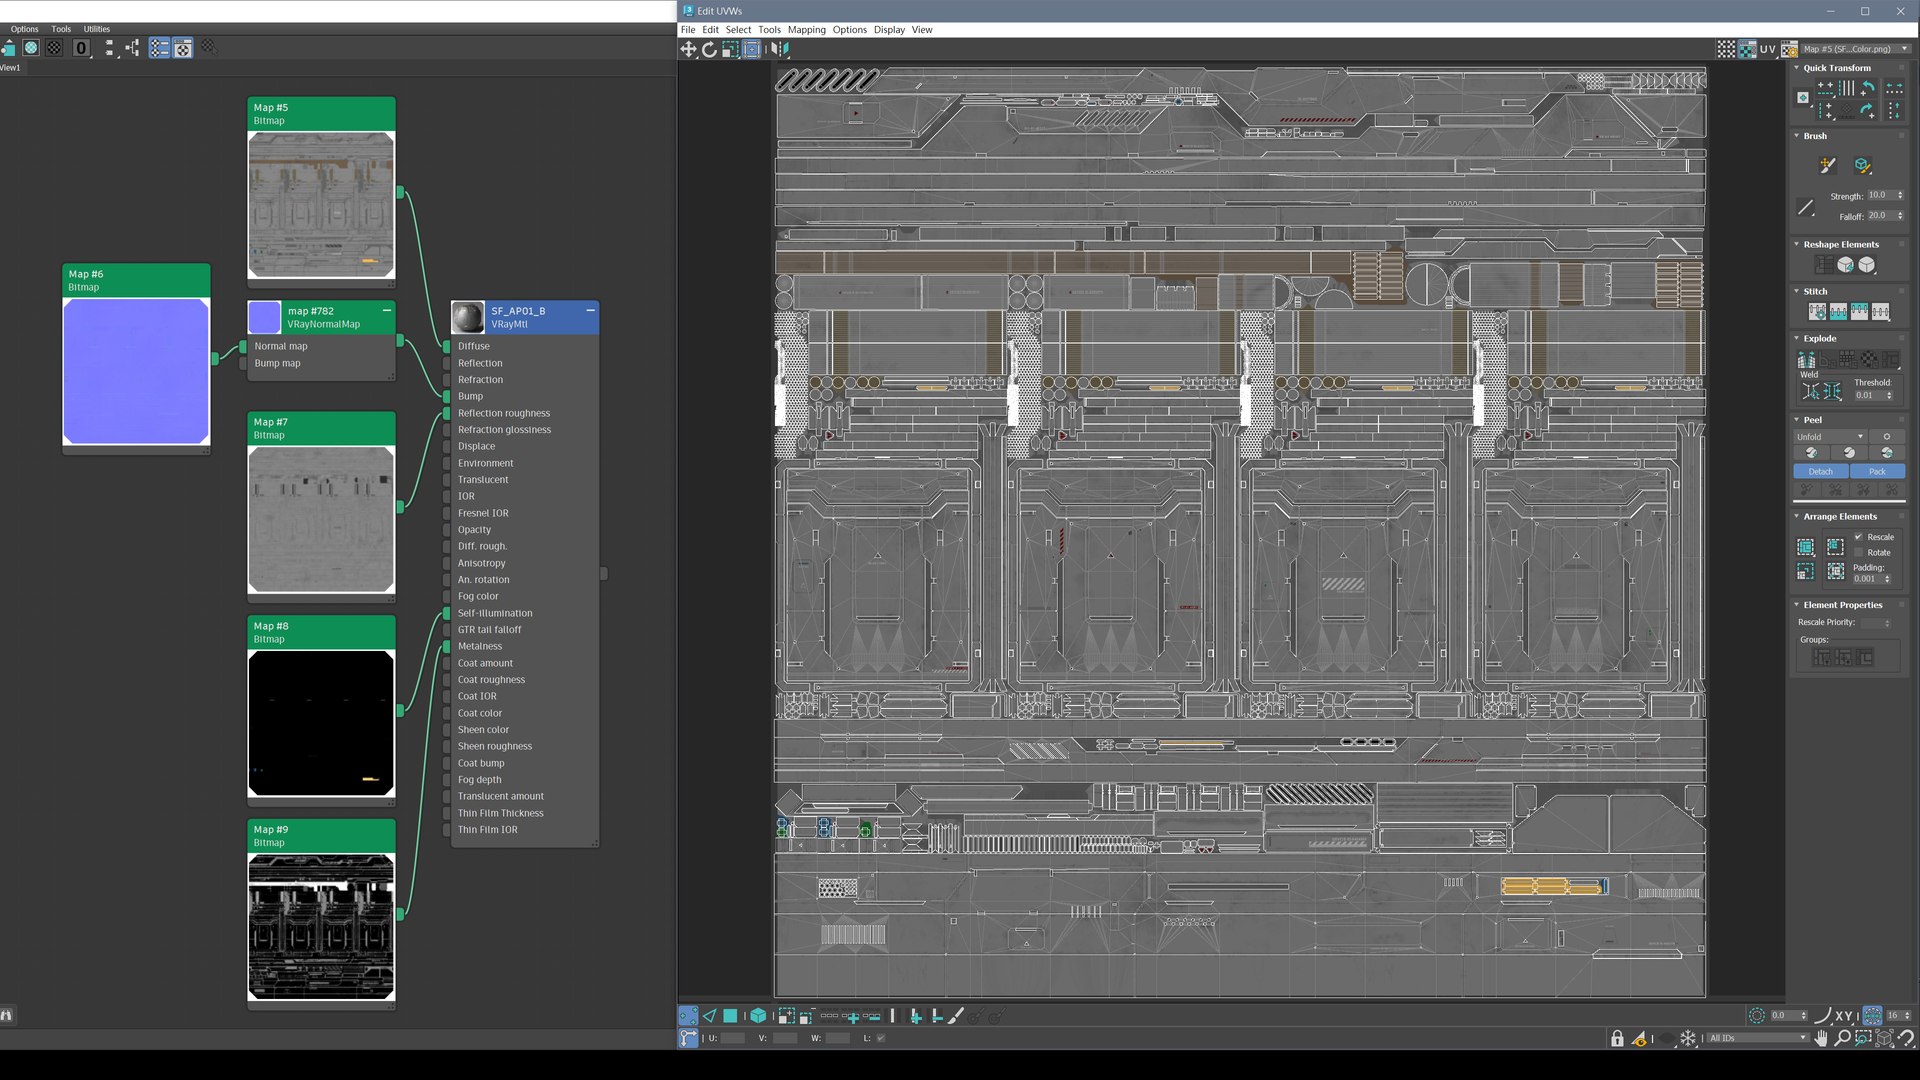This screenshot has height=1080, width=1920.
Task: Click the Pack button in Peel
Action: [1877, 472]
